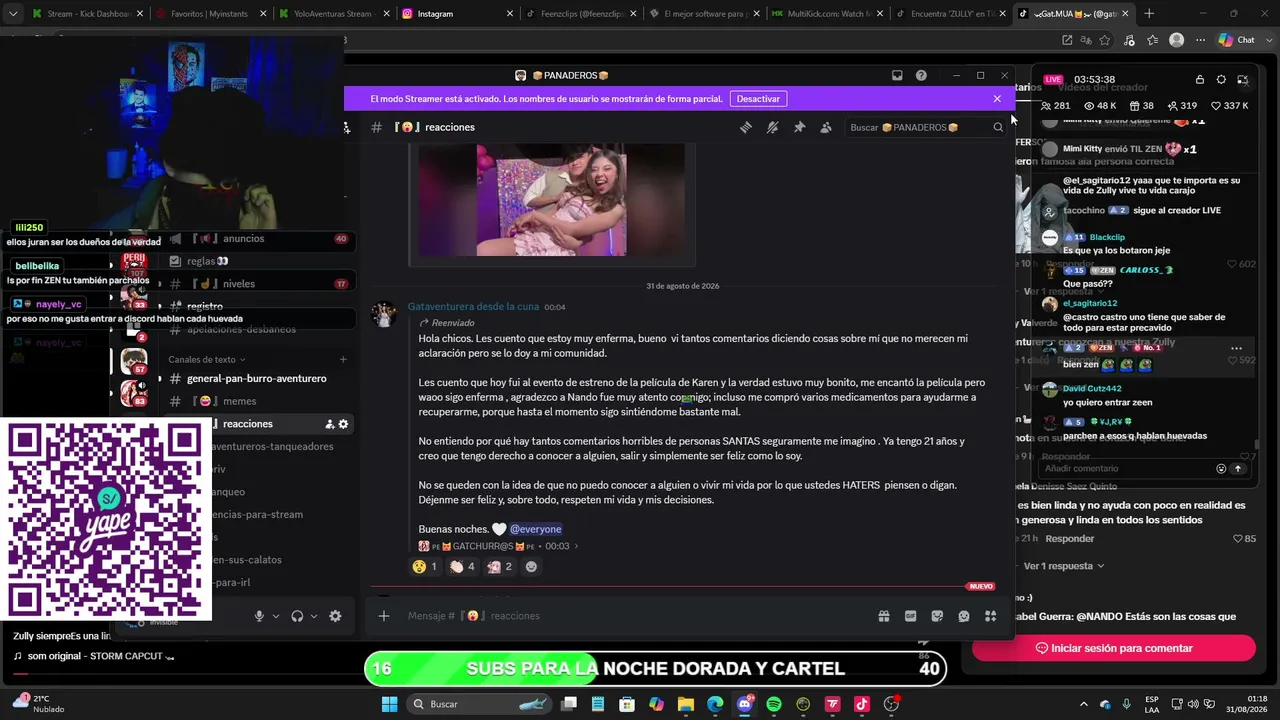The width and height of the screenshot is (1280, 720).
Task: Send the TikTok live comment
Action: click(1238, 468)
